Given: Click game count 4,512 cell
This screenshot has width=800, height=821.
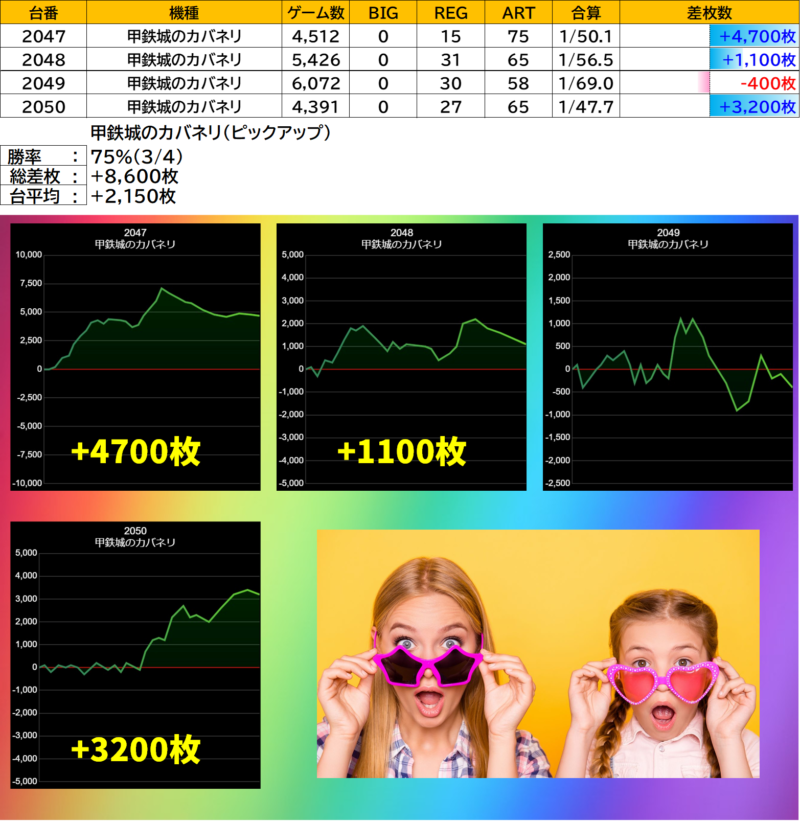Looking at the screenshot, I should [316, 36].
